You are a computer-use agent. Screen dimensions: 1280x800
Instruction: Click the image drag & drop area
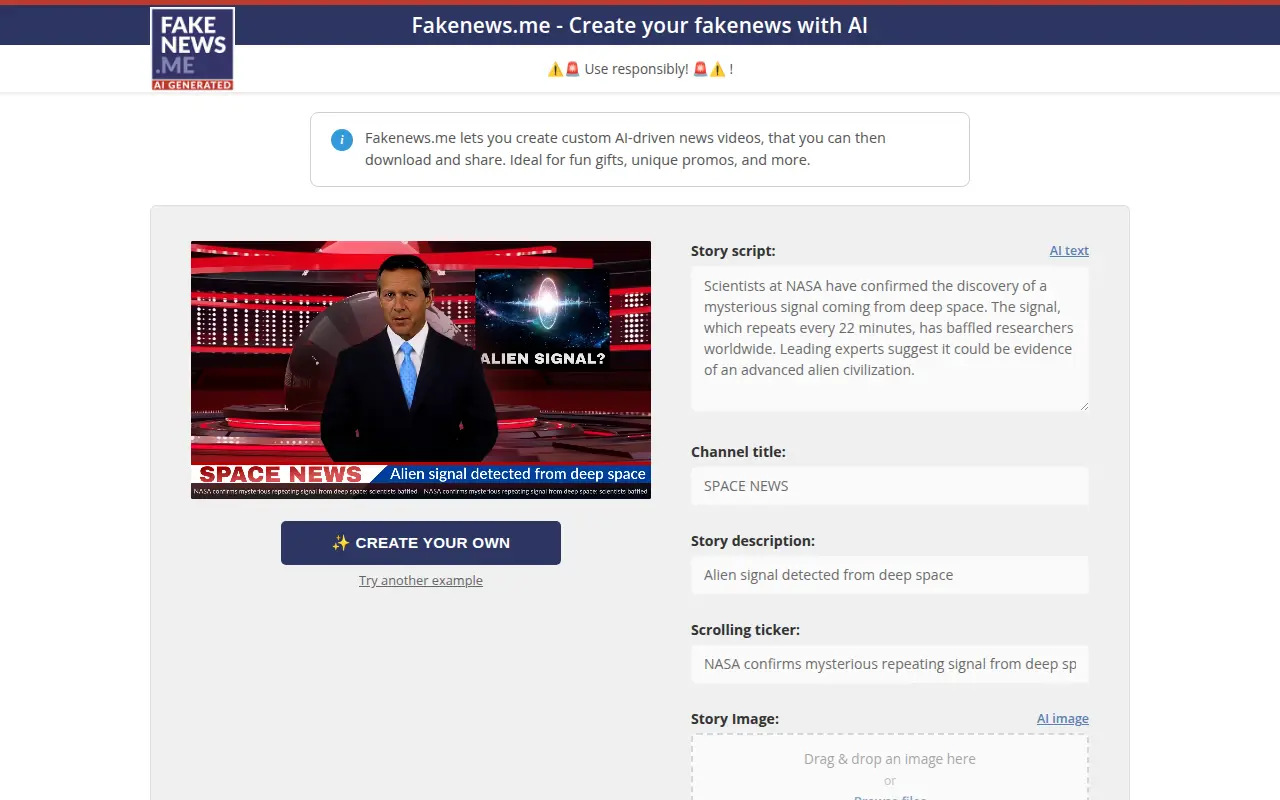890,768
